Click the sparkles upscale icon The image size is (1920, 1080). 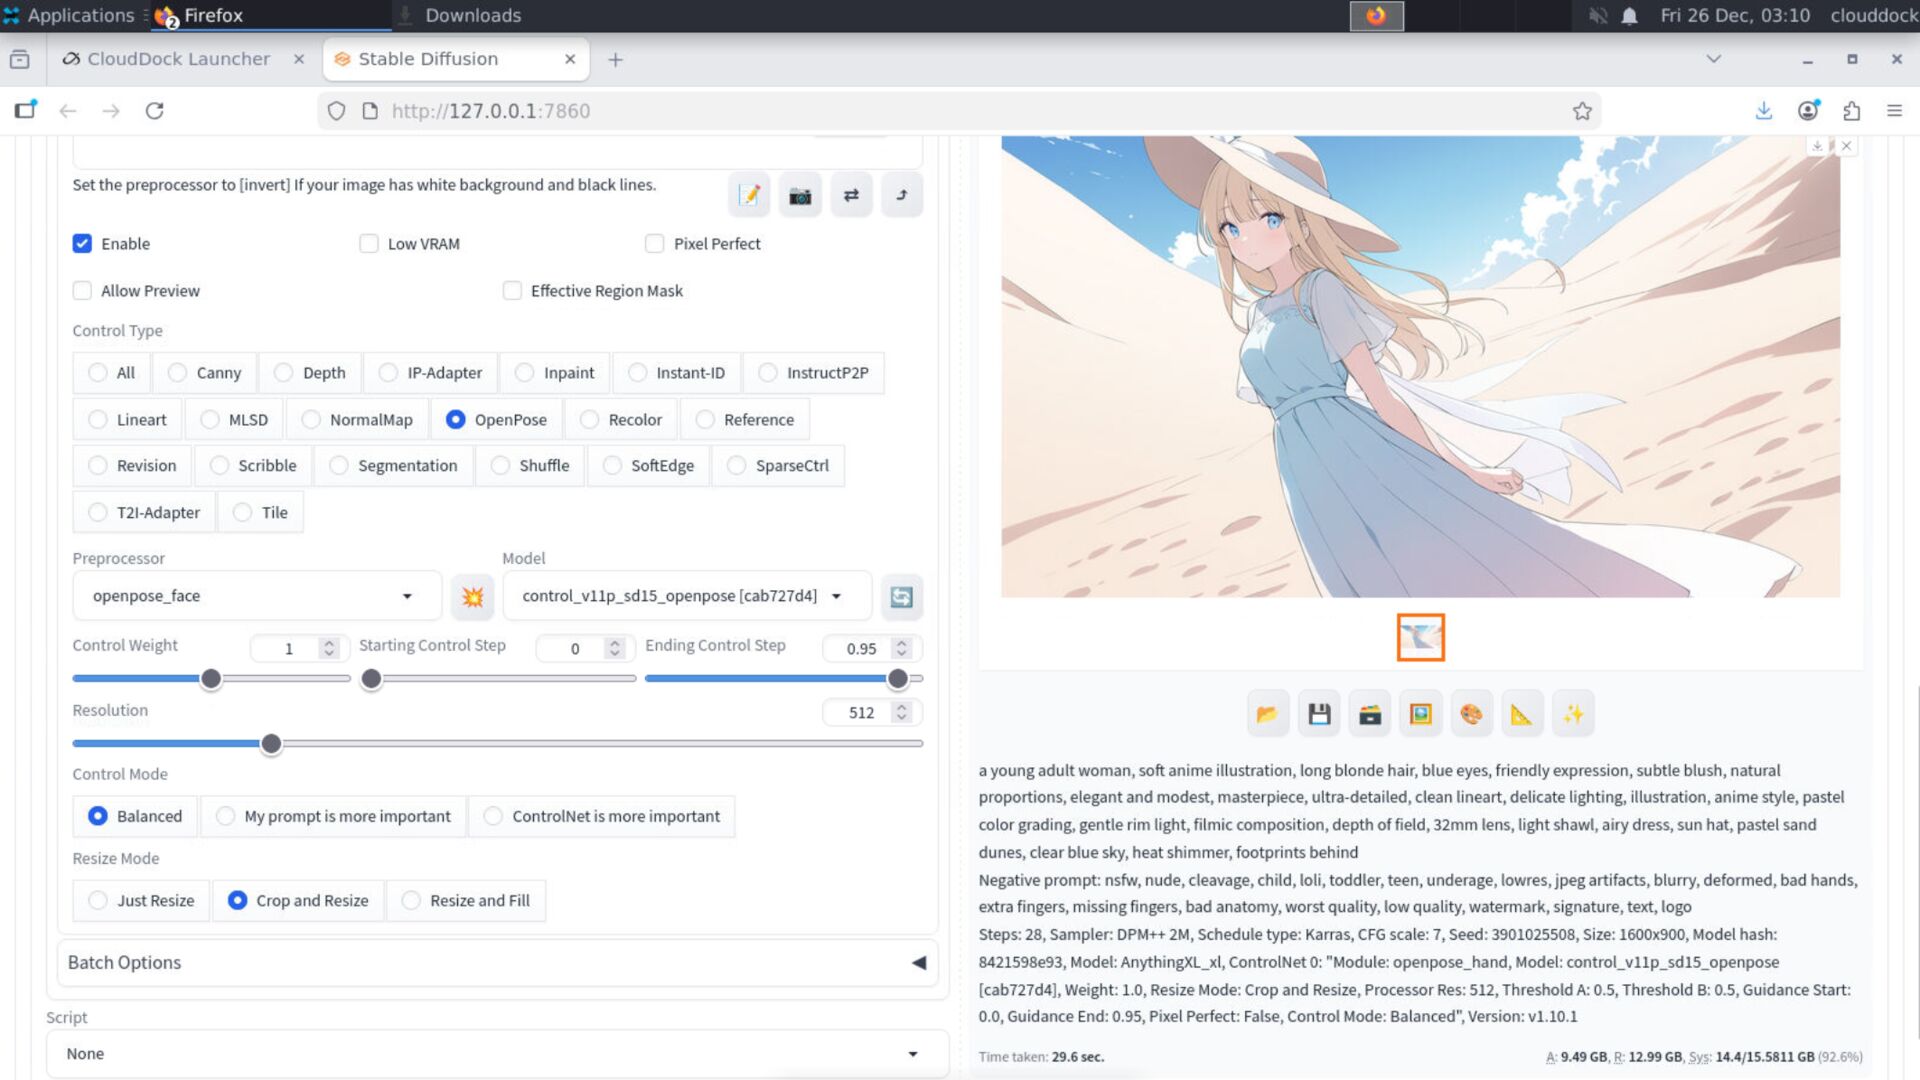point(1573,714)
